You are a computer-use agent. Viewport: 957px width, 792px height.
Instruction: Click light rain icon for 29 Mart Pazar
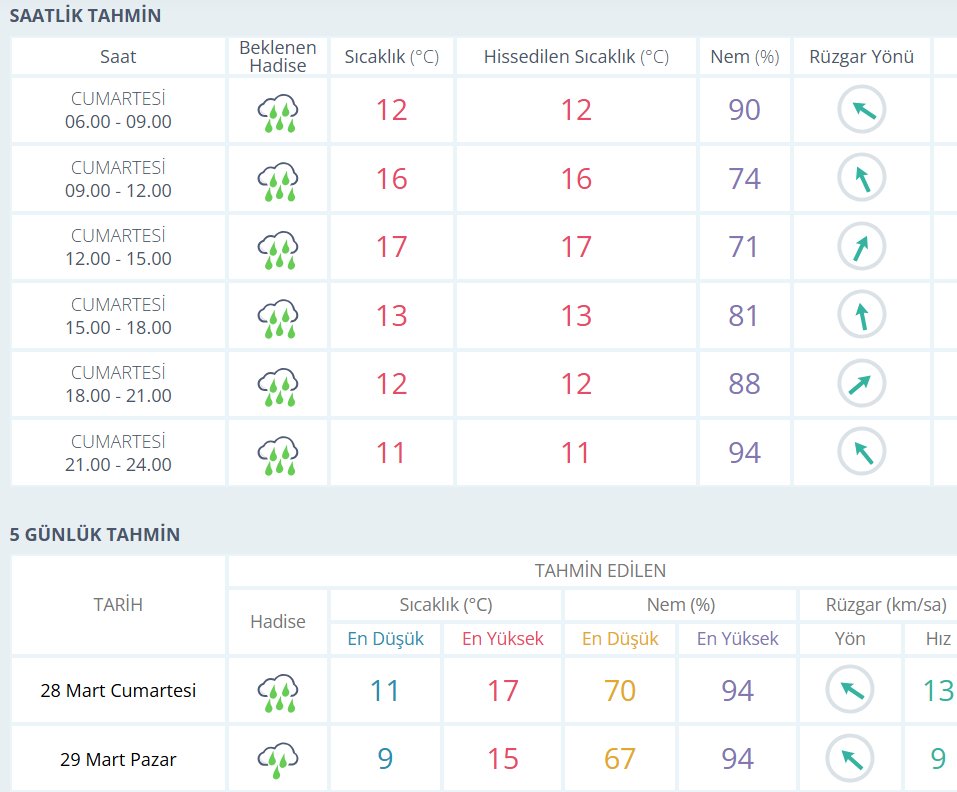click(x=278, y=759)
